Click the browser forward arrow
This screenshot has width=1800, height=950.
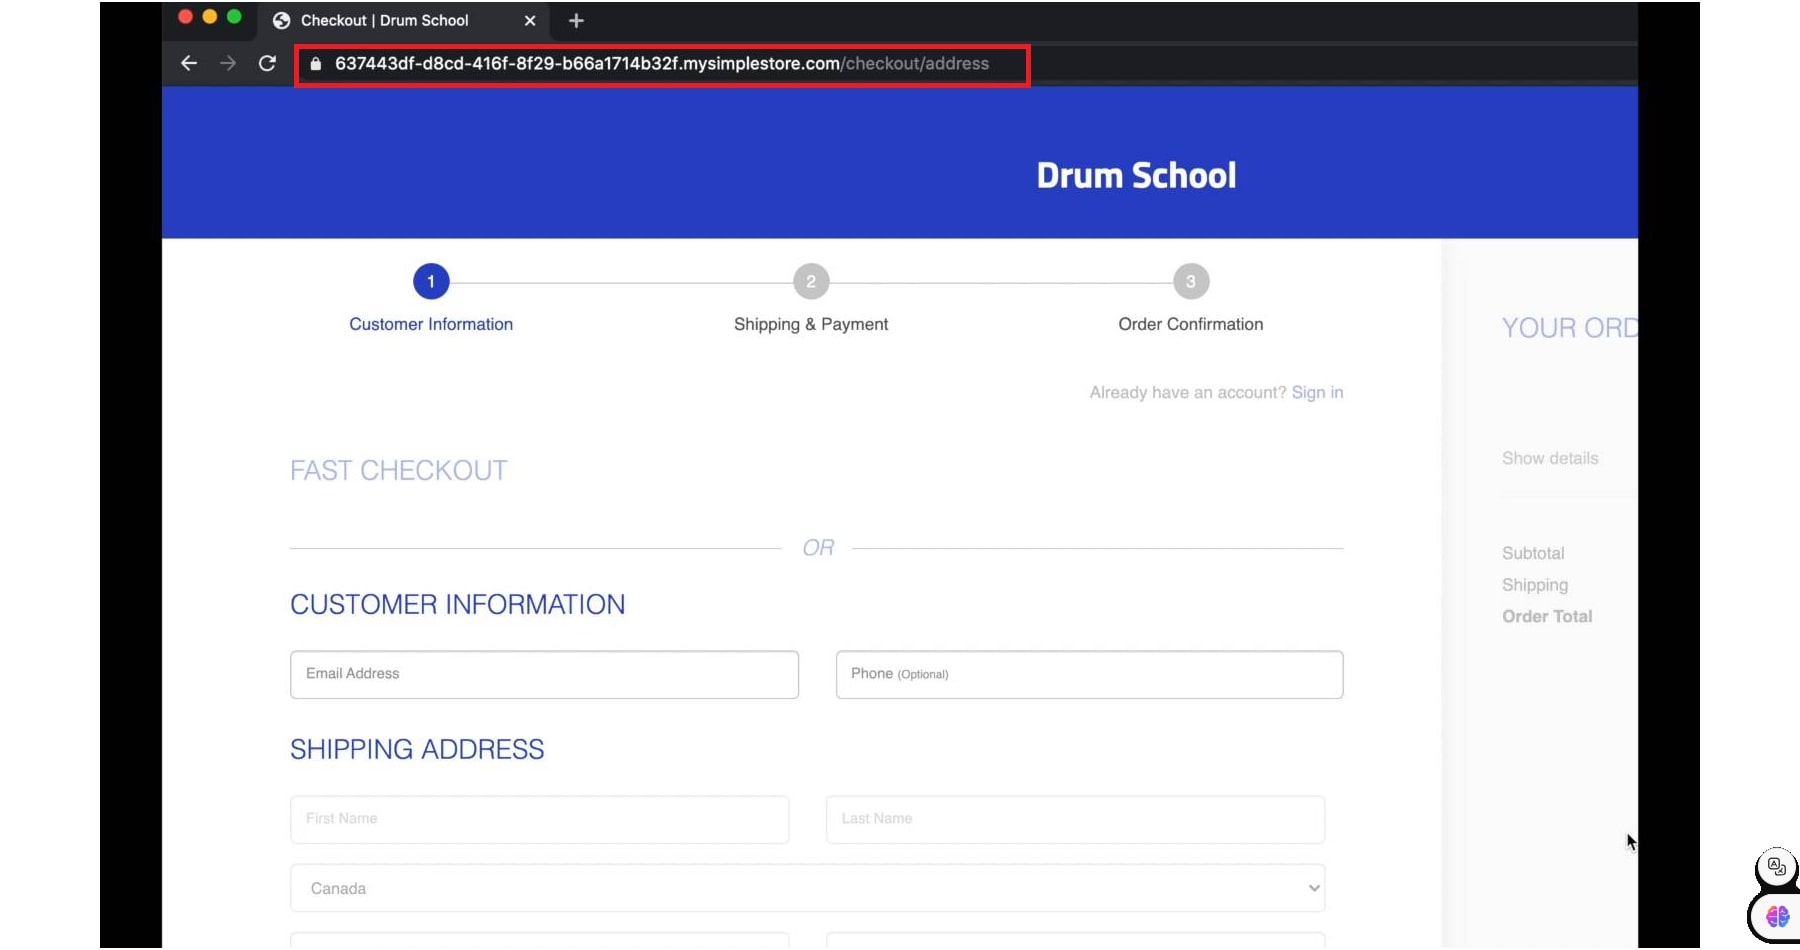pyautogui.click(x=228, y=63)
